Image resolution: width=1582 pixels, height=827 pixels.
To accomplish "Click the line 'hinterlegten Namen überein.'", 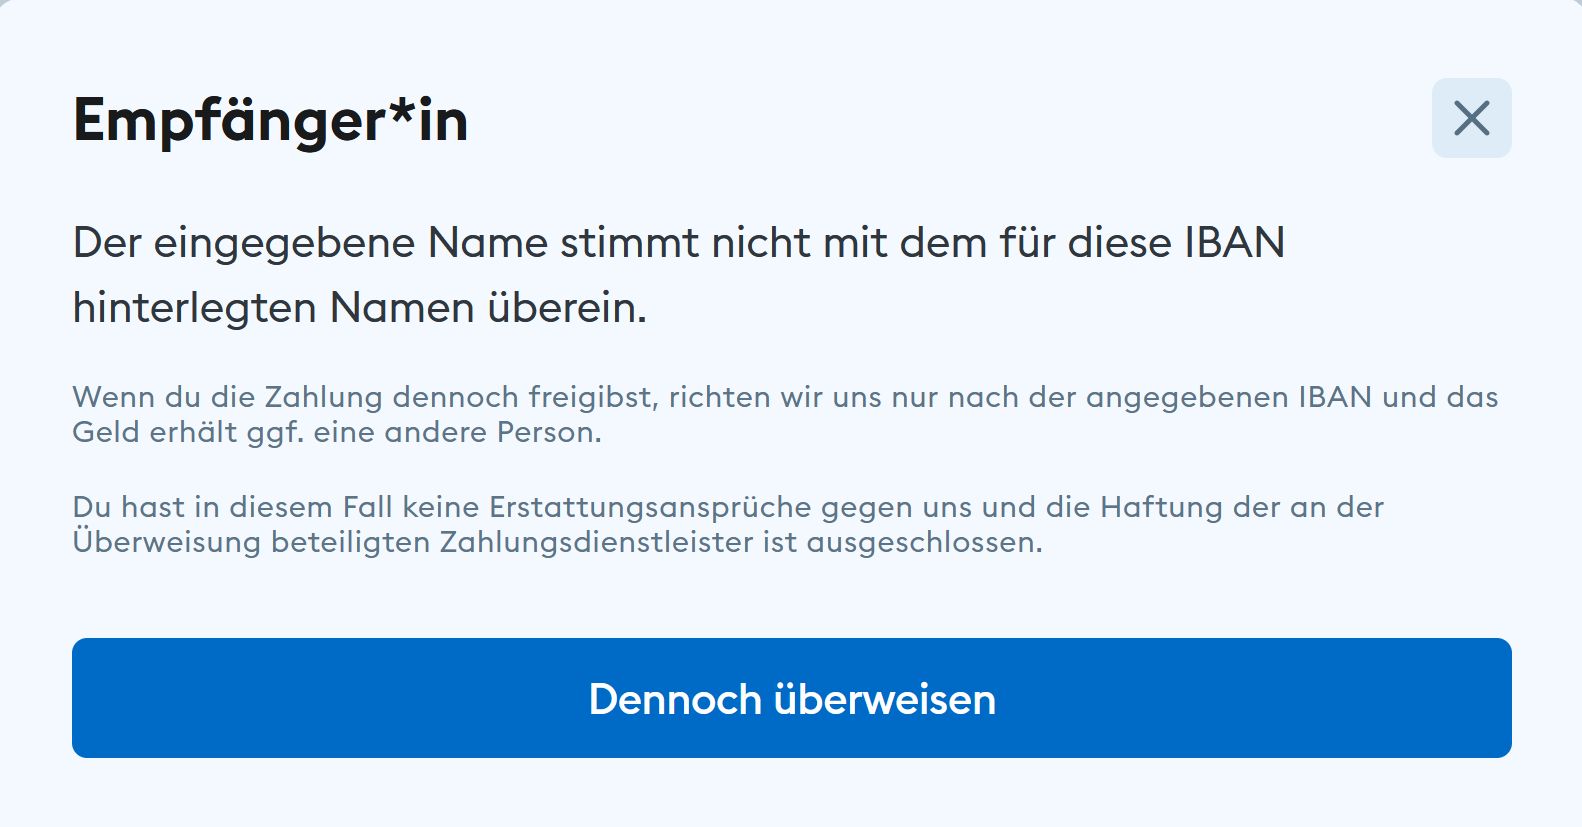I will click(360, 307).
